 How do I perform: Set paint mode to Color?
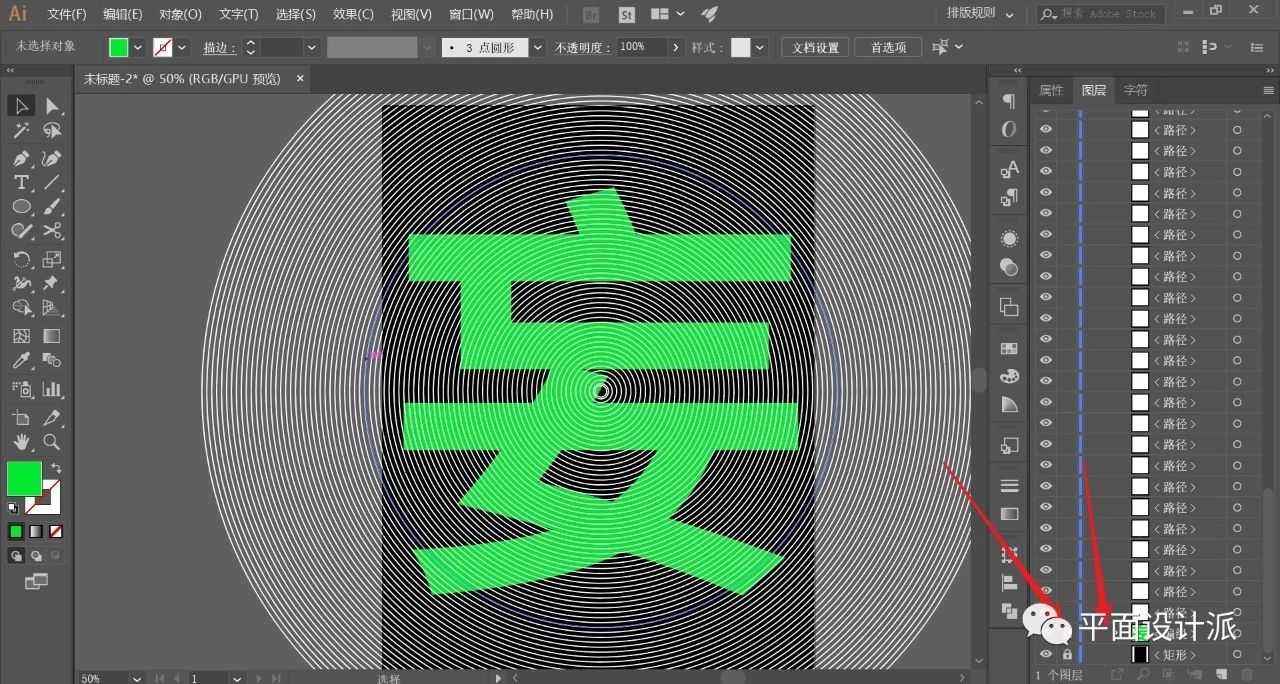tap(16, 531)
